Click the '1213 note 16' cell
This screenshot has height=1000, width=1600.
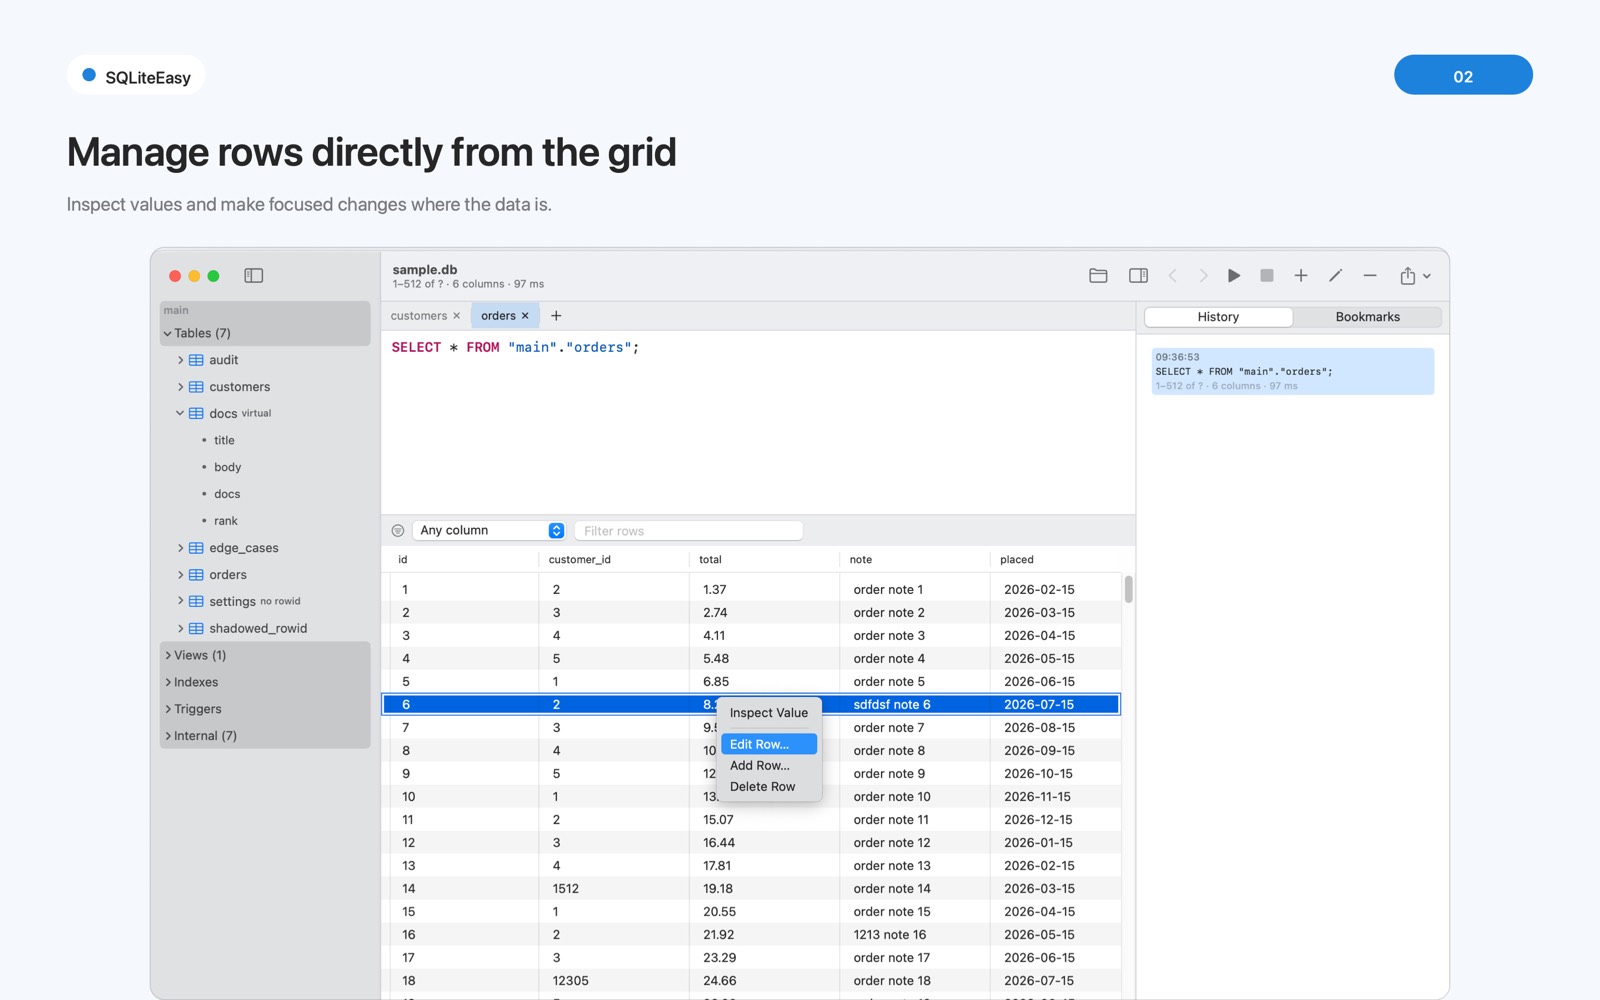pos(890,935)
